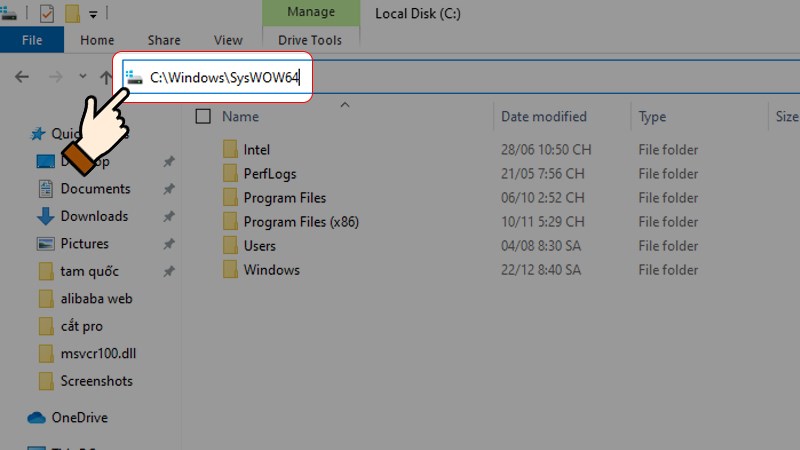Click the pin icon beside Documents
The width and height of the screenshot is (800, 450).
tap(169, 189)
